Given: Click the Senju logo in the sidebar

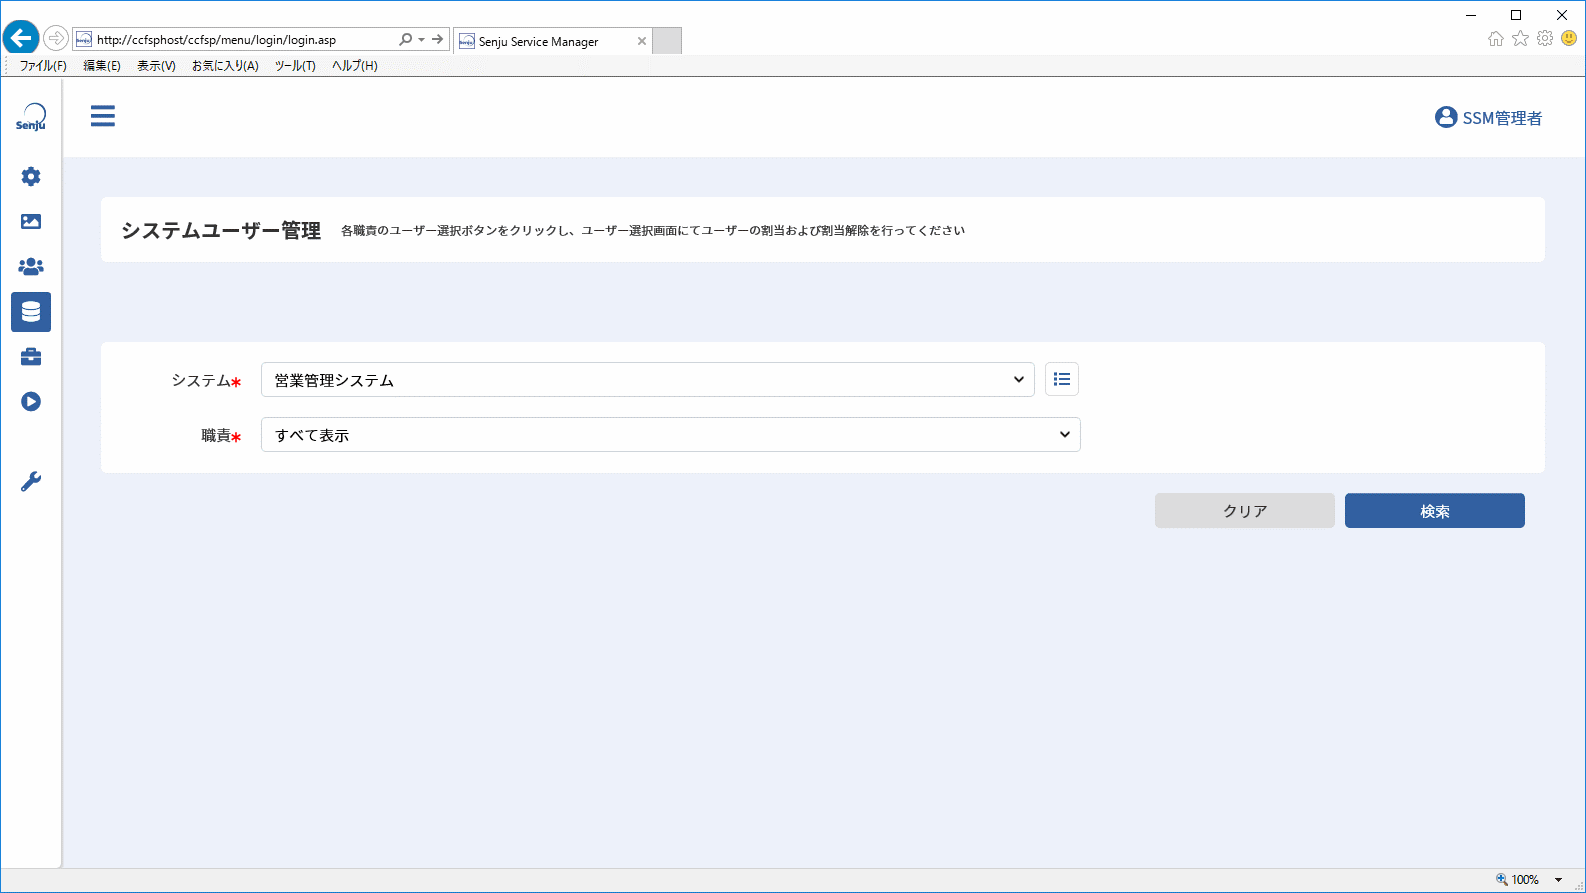Looking at the screenshot, I should [x=31, y=117].
